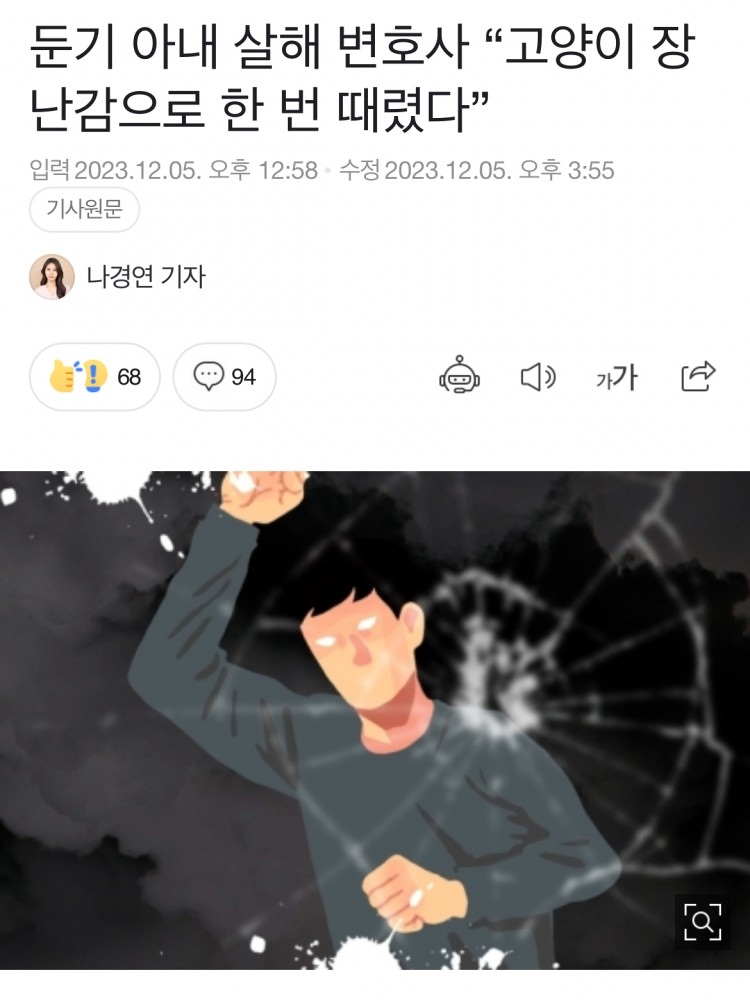Open the AI summary robot icon
Screen dimensions: 750x1000
tap(459, 376)
